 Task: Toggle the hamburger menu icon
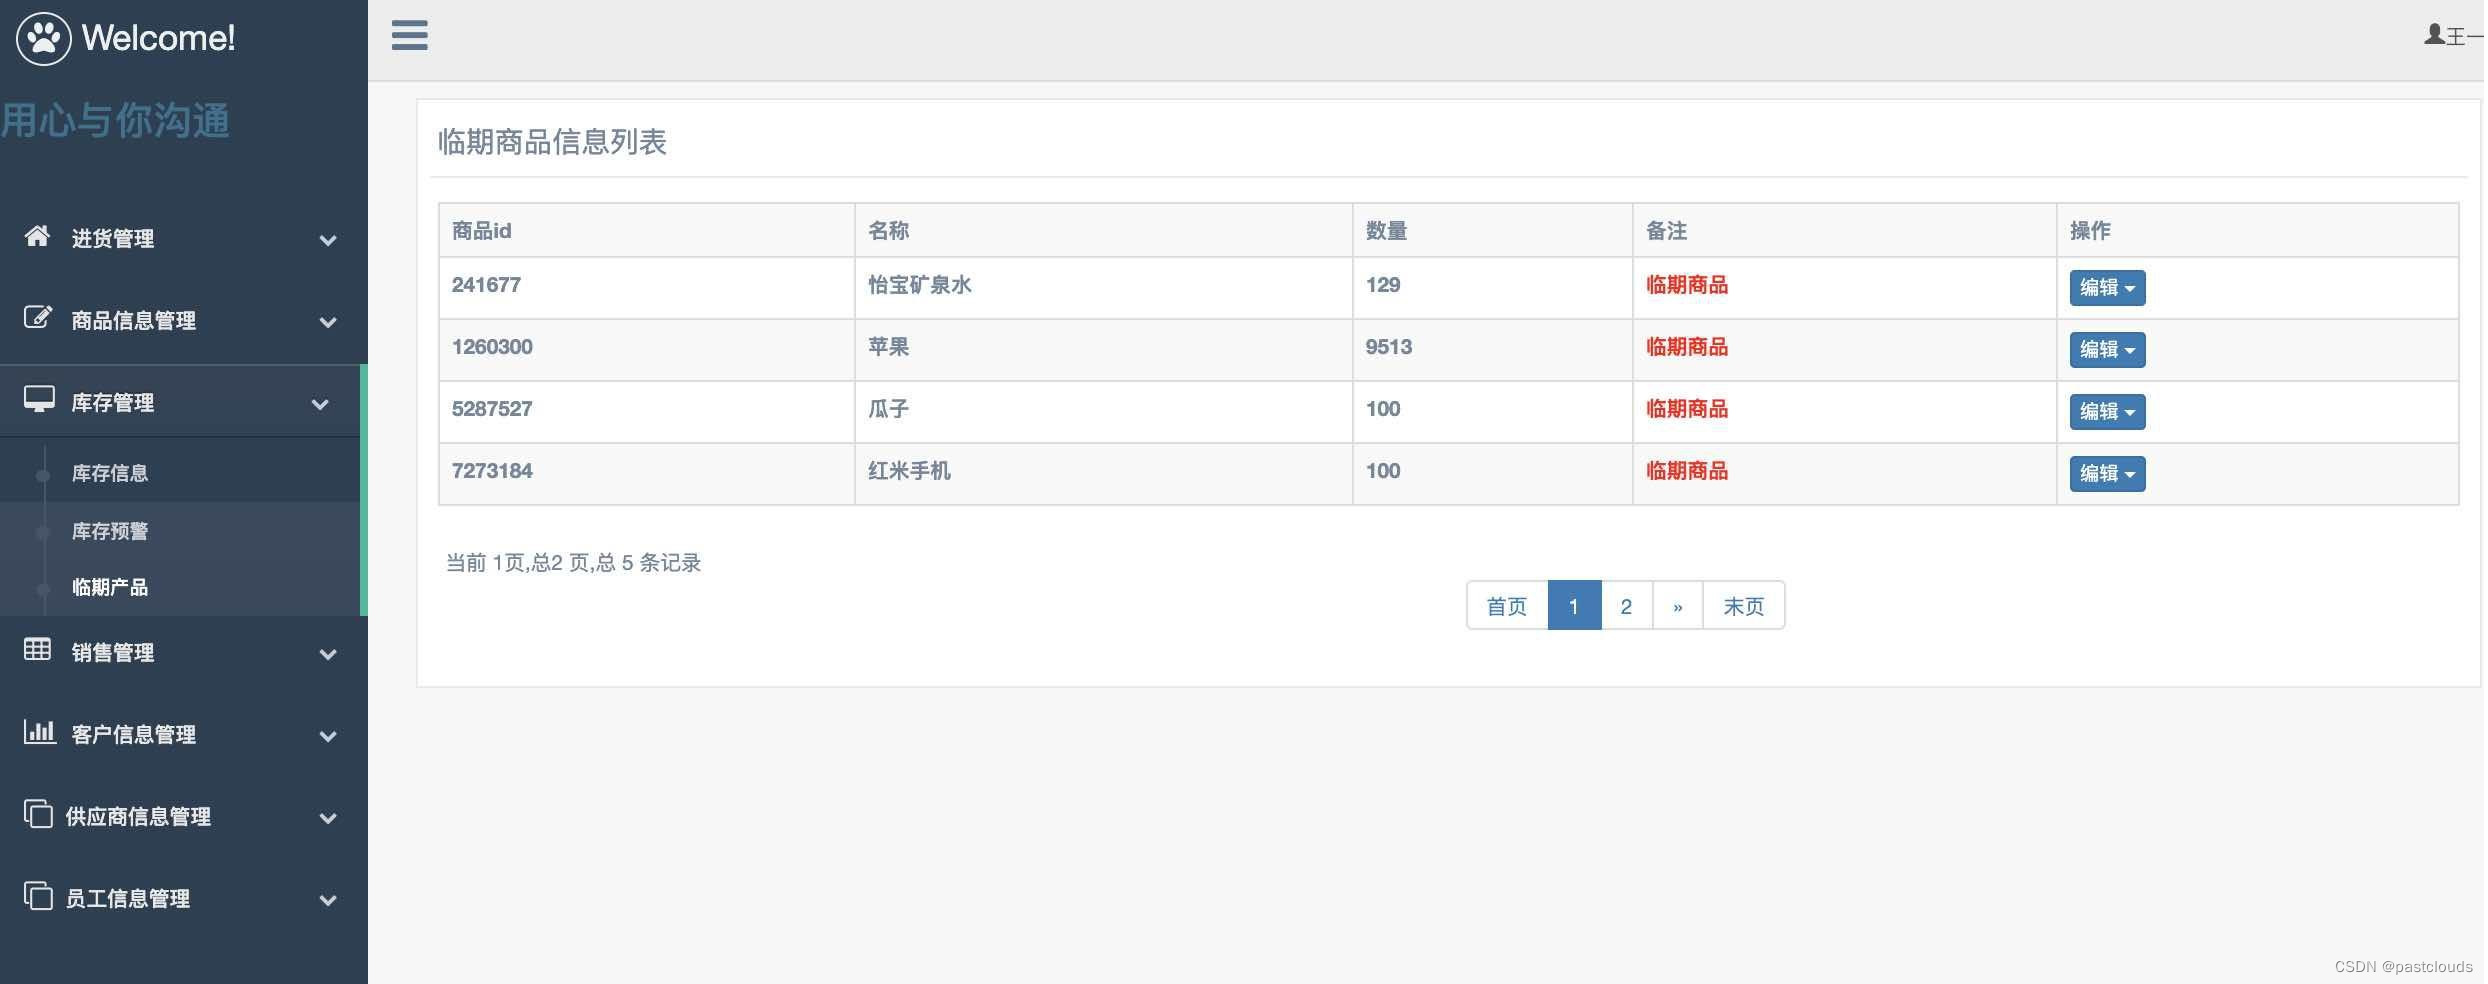[x=410, y=35]
